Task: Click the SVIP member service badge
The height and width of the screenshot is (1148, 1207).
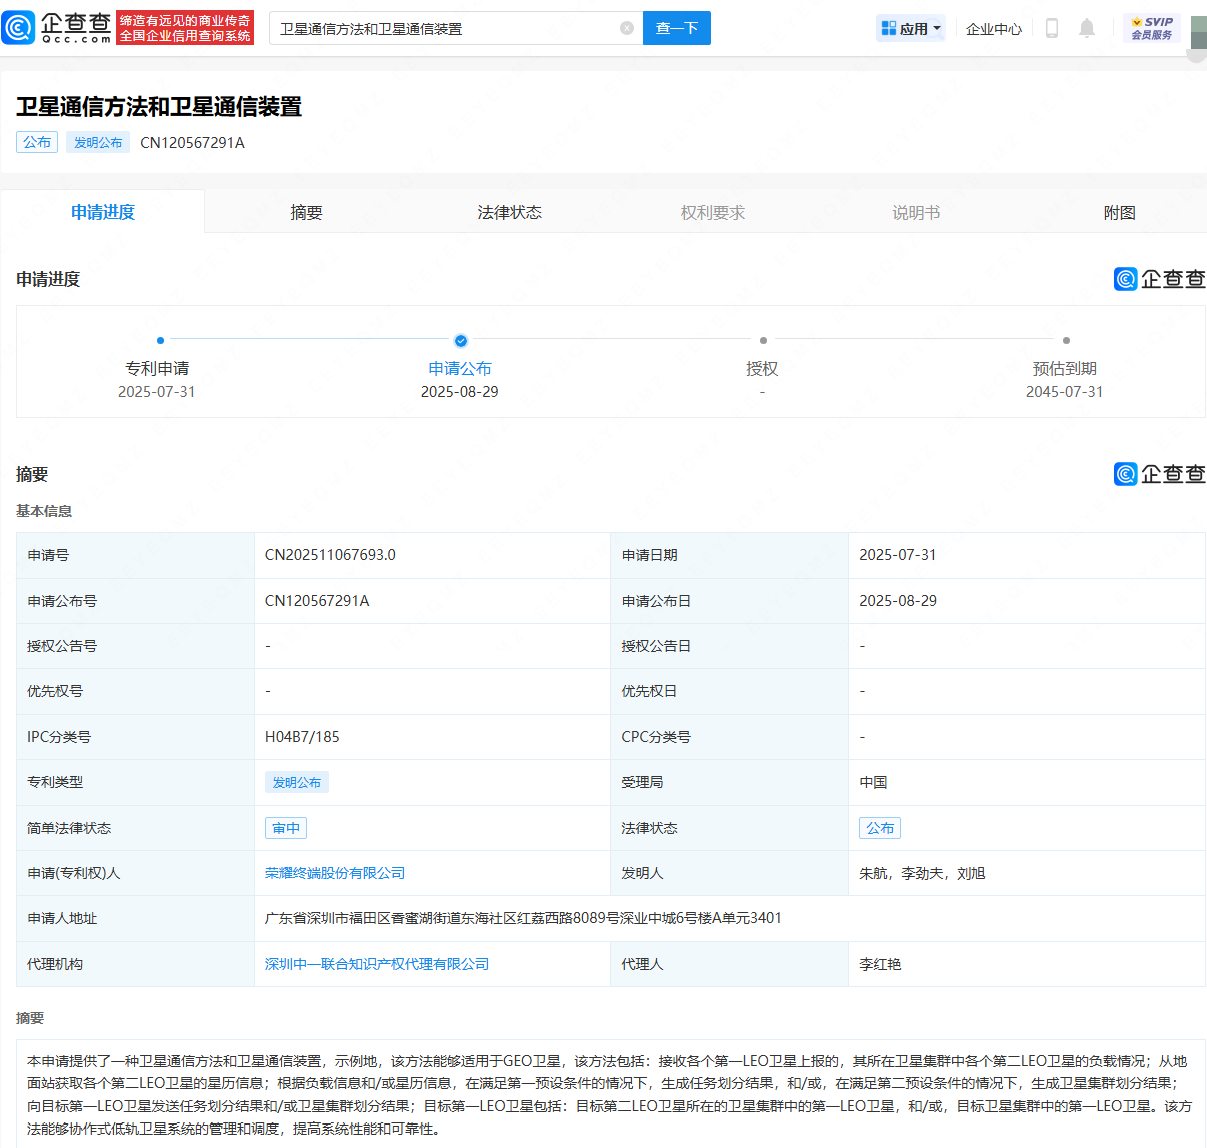Action: [1152, 28]
